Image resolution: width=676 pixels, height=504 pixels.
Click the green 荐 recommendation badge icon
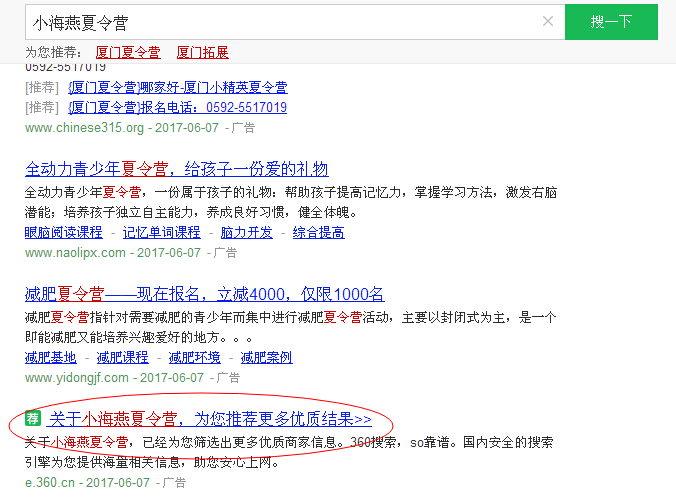(33, 418)
